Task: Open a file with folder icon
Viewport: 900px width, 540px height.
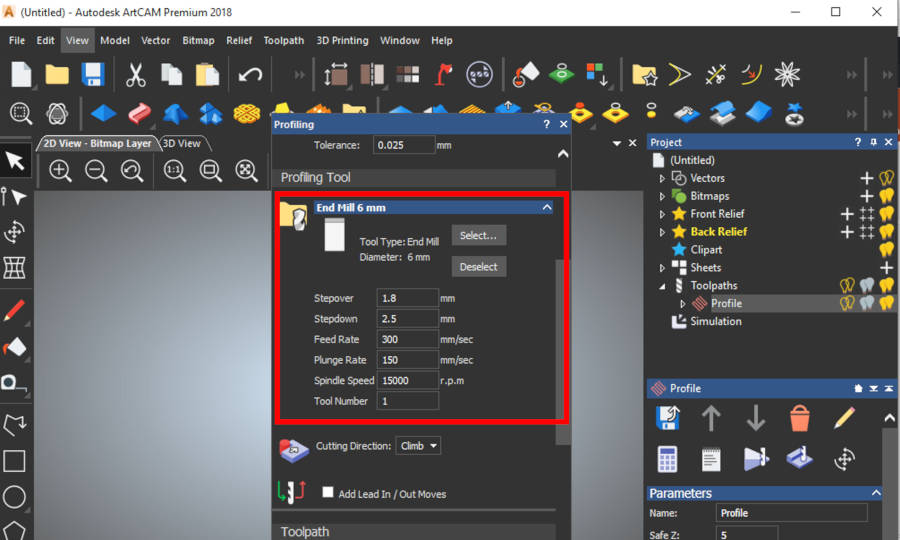Action: tap(57, 75)
